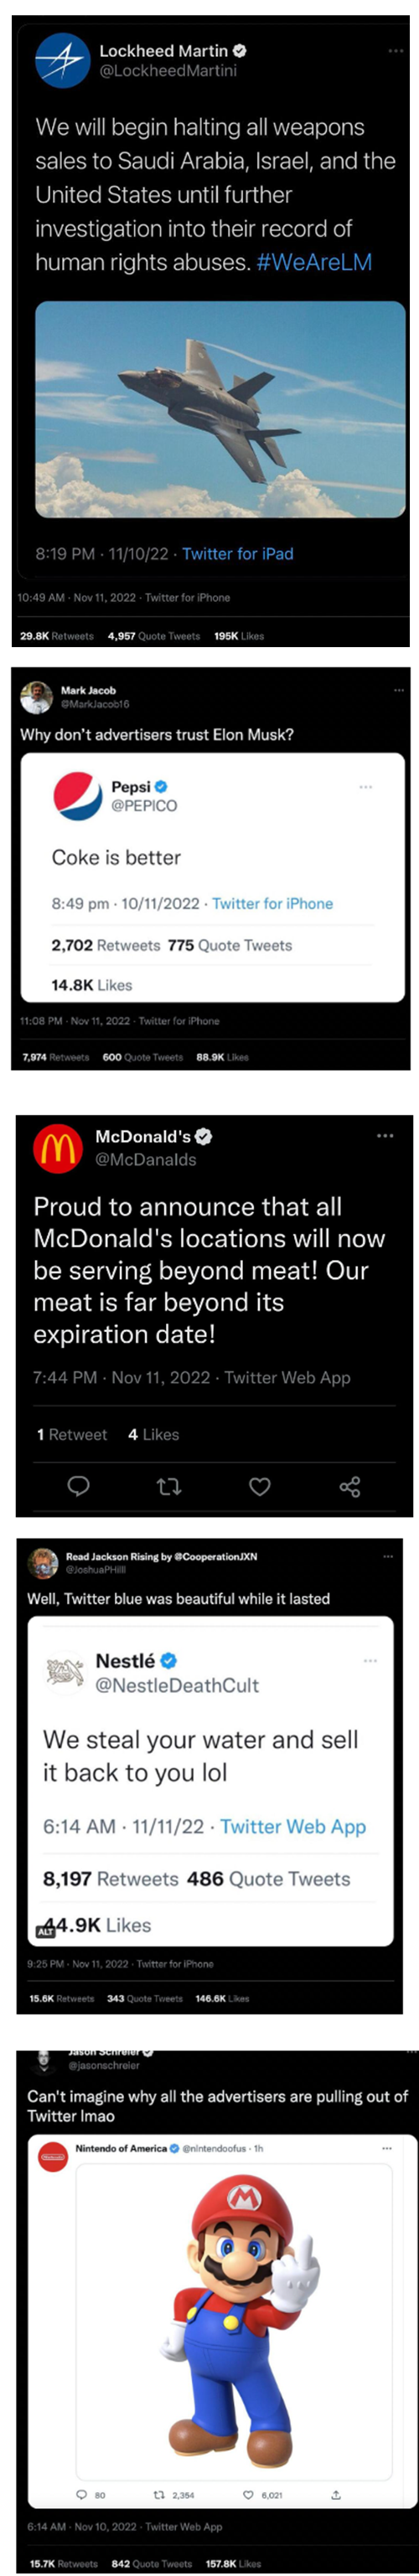Click the McDonald's golden arches avatar
The height and width of the screenshot is (2576, 419).
[58, 1147]
